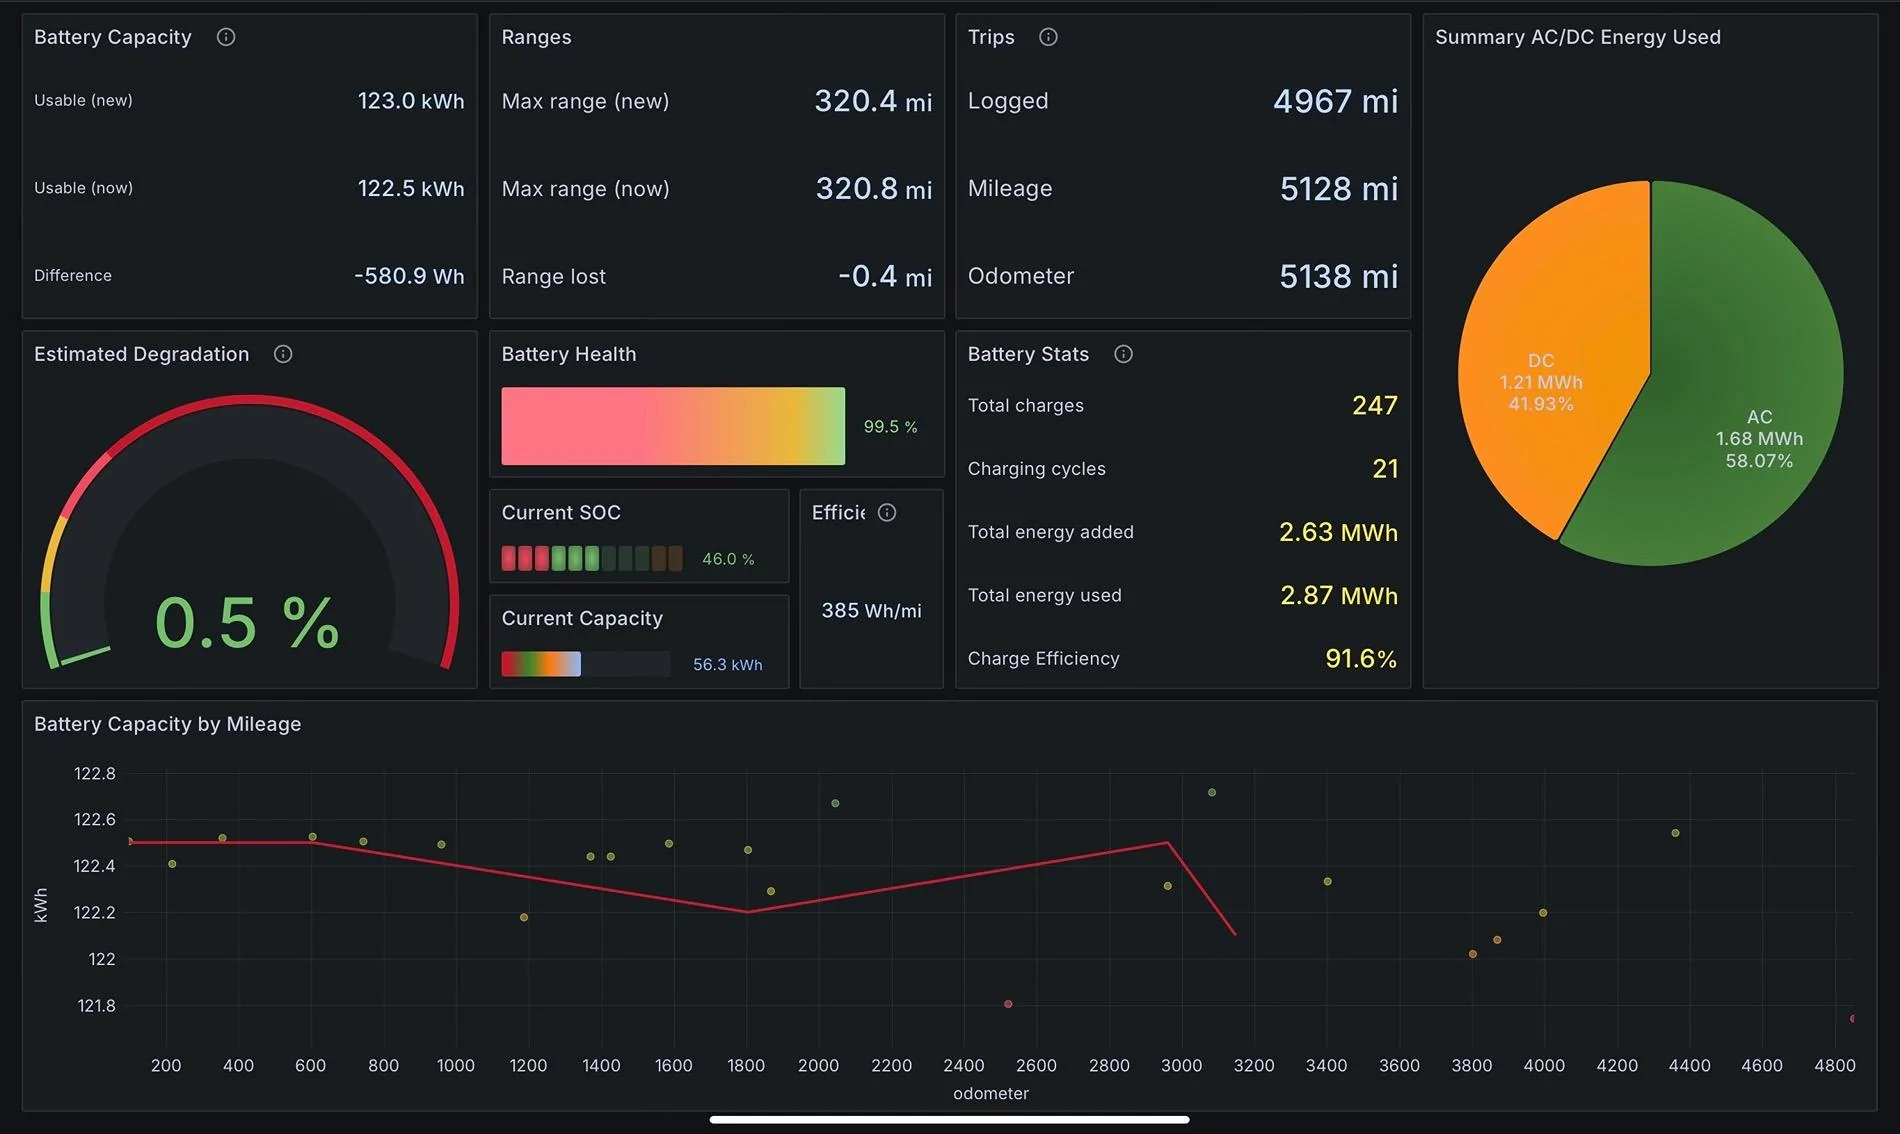
Task: Click the 320.8 mi max range value
Action: 874,188
